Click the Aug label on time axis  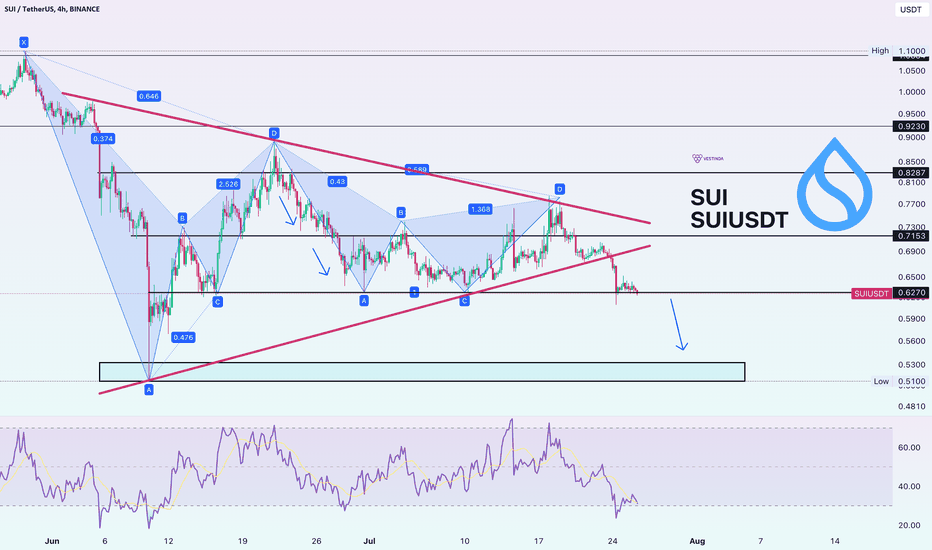tap(697, 540)
